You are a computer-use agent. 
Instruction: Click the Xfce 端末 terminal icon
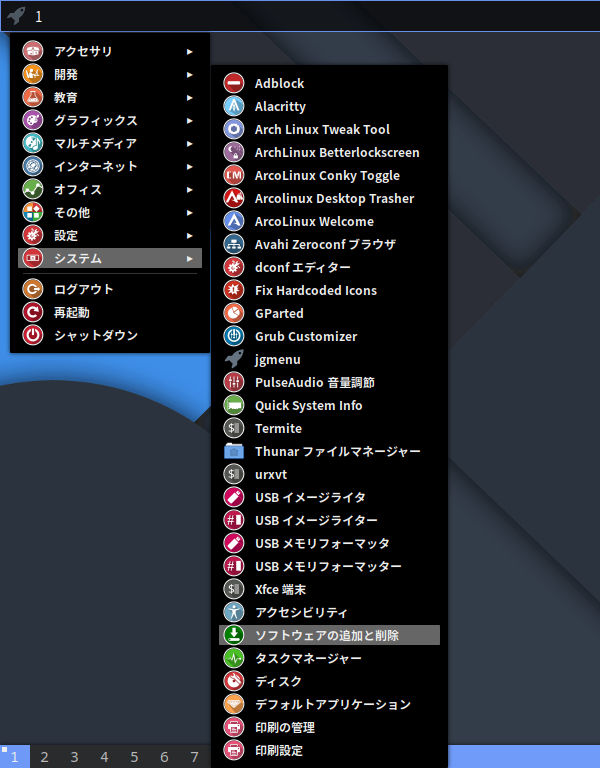234,589
